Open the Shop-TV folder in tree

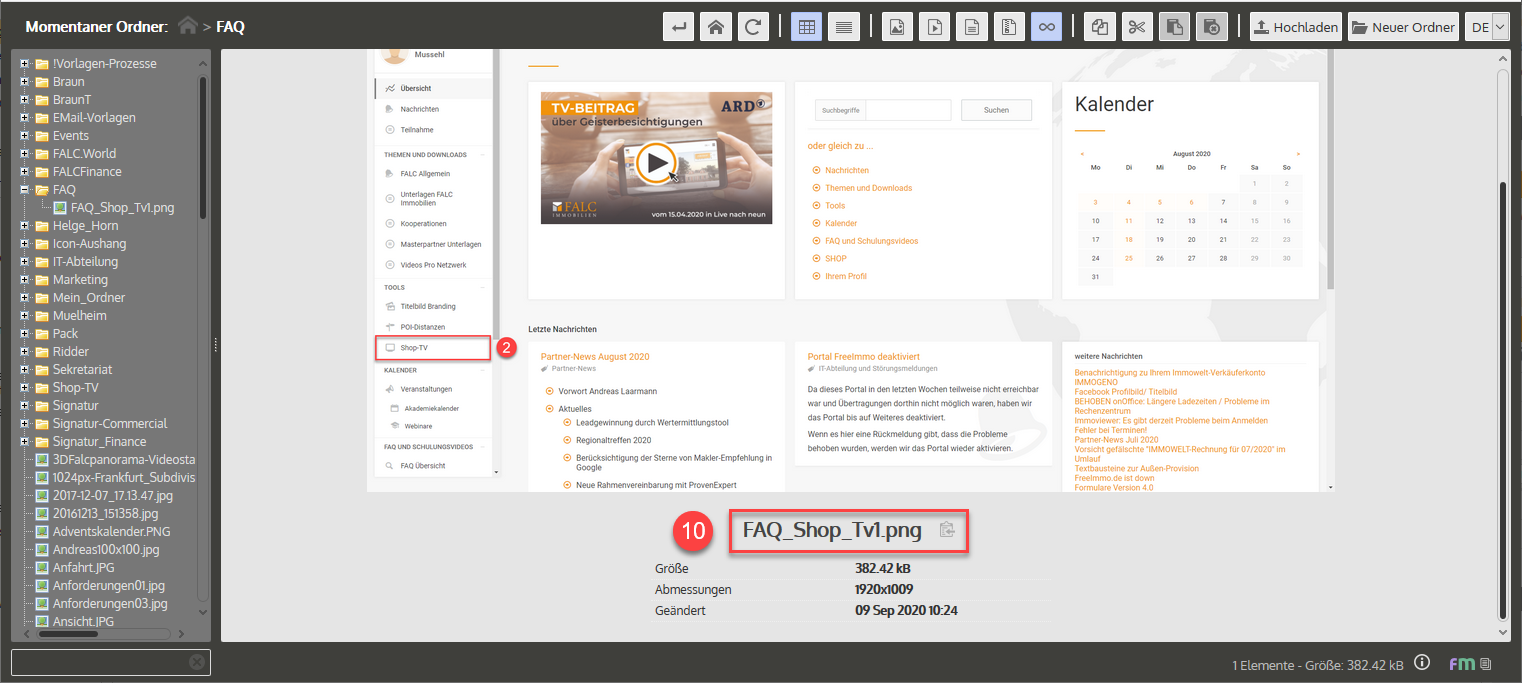(75, 388)
